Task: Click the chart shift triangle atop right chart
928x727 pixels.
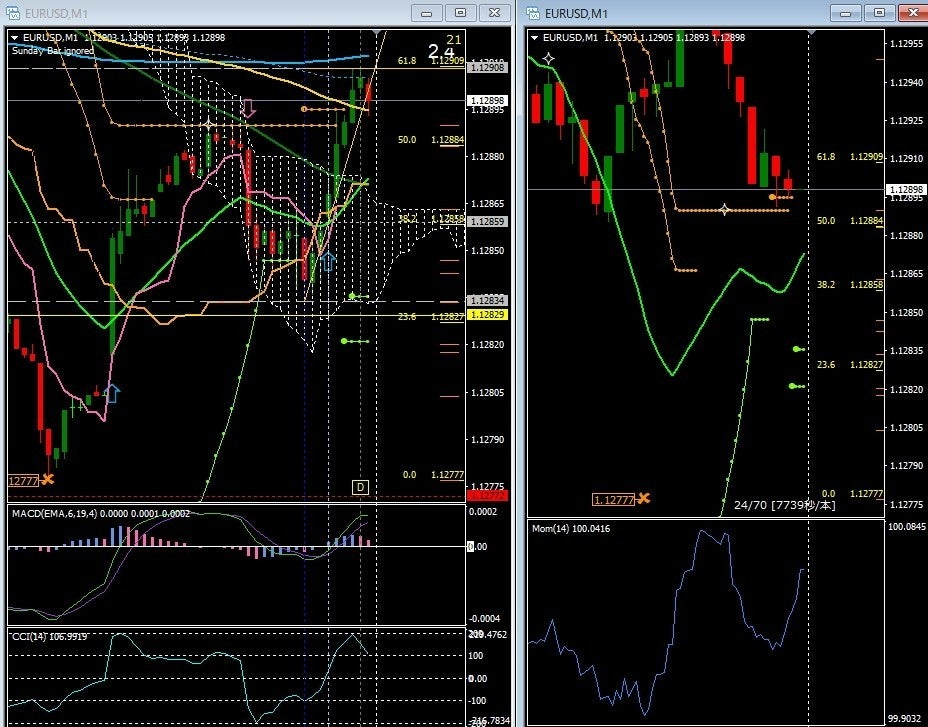Action: coord(811,31)
